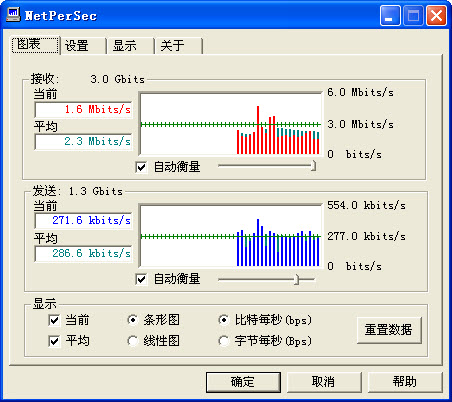Image resolution: width=452 pixels, height=402 pixels.
Task: Close the NetPerSec window
Action: [x=436, y=16]
